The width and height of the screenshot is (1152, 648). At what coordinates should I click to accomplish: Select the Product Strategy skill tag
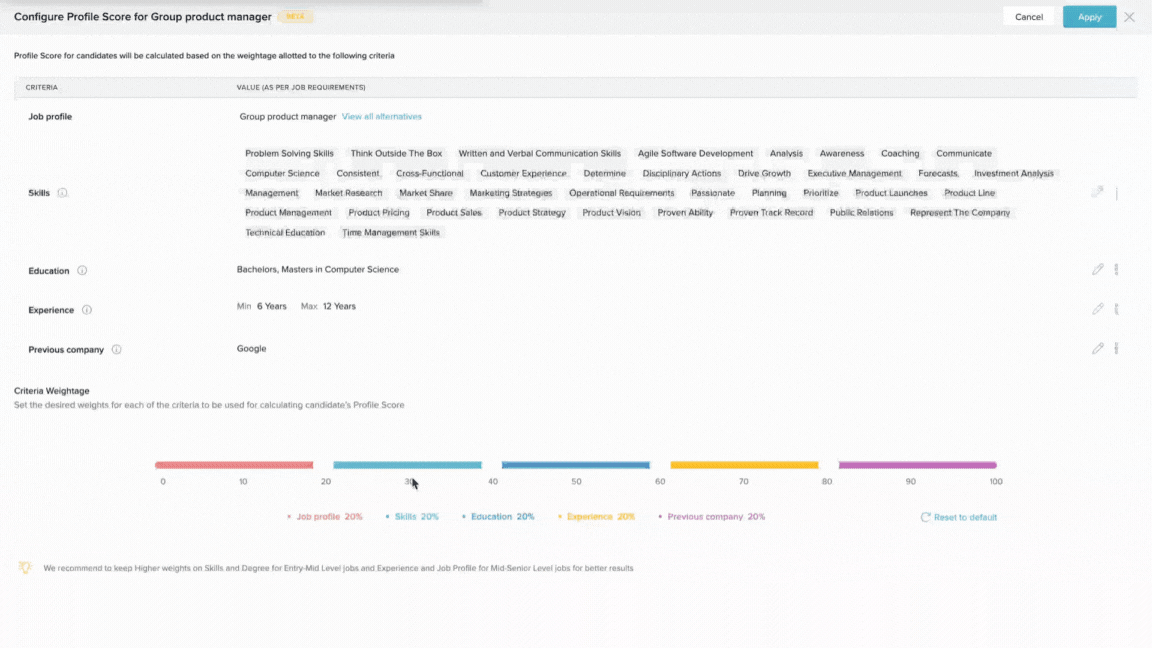pos(532,212)
